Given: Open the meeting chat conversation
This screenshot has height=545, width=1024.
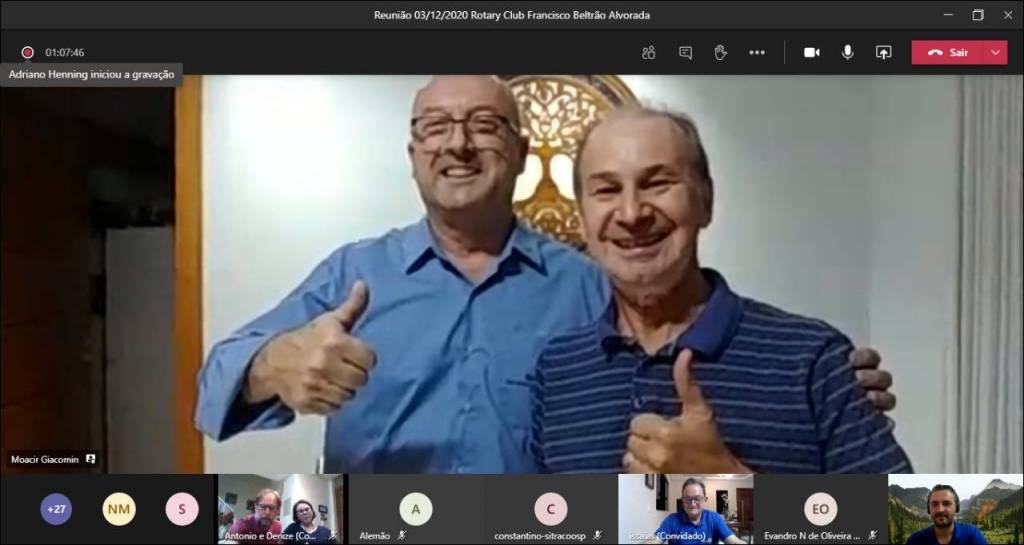Looking at the screenshot, I should coord(685,53).
